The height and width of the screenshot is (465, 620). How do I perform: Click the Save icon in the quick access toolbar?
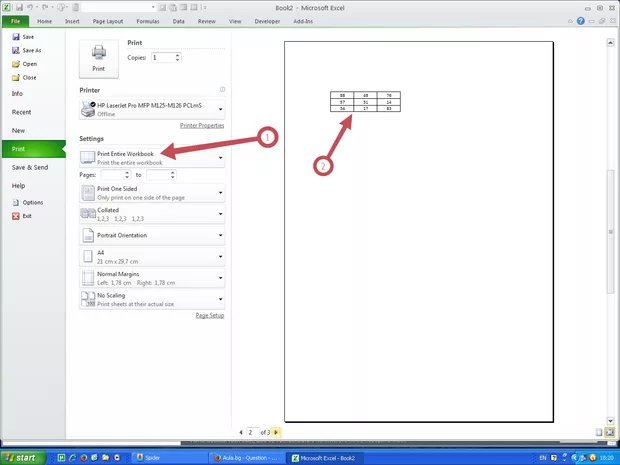coord(19,7)
